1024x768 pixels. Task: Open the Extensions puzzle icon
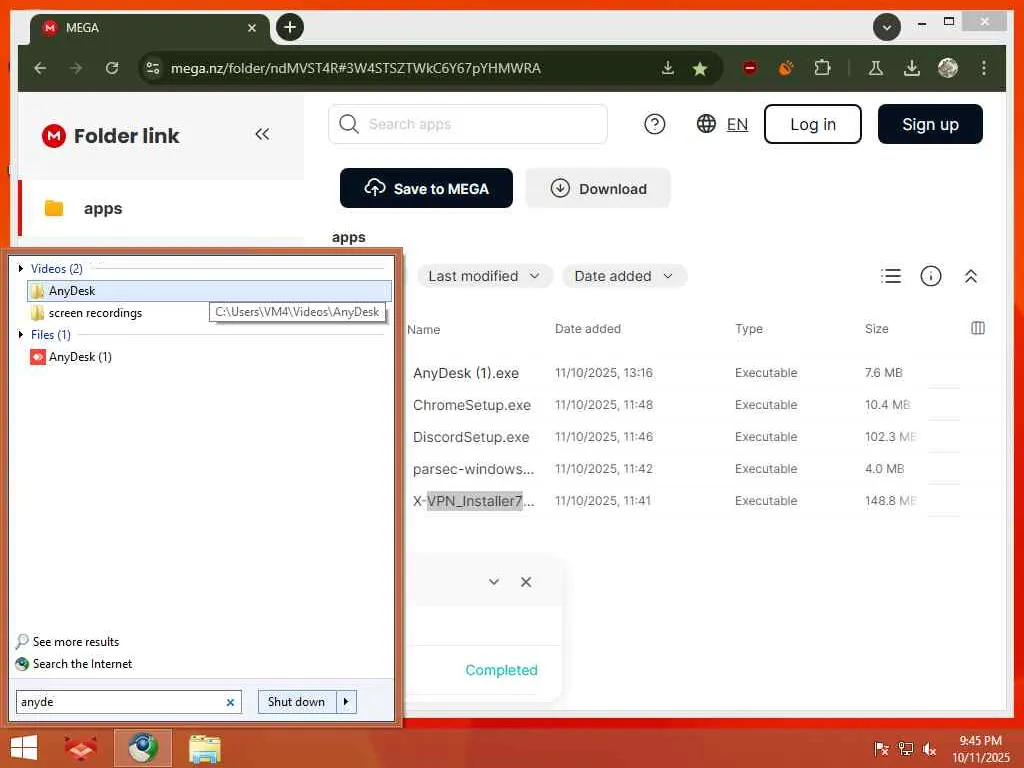click(x=822, y=67)
